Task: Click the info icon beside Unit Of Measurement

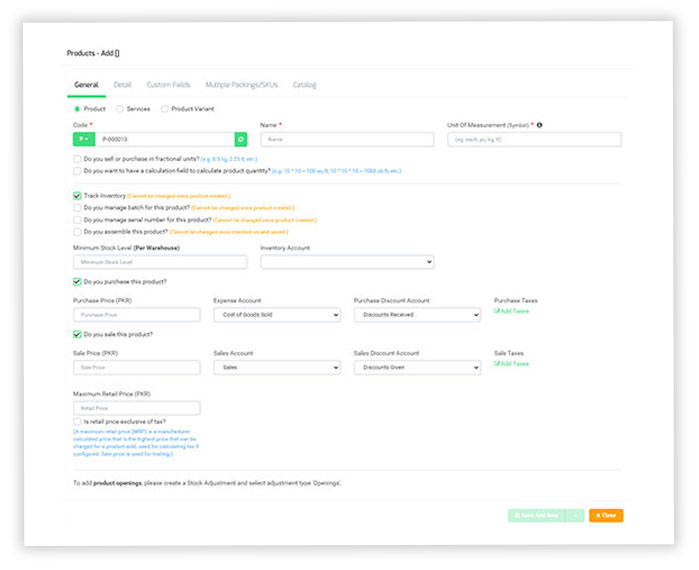Action: tap(540, 125)
